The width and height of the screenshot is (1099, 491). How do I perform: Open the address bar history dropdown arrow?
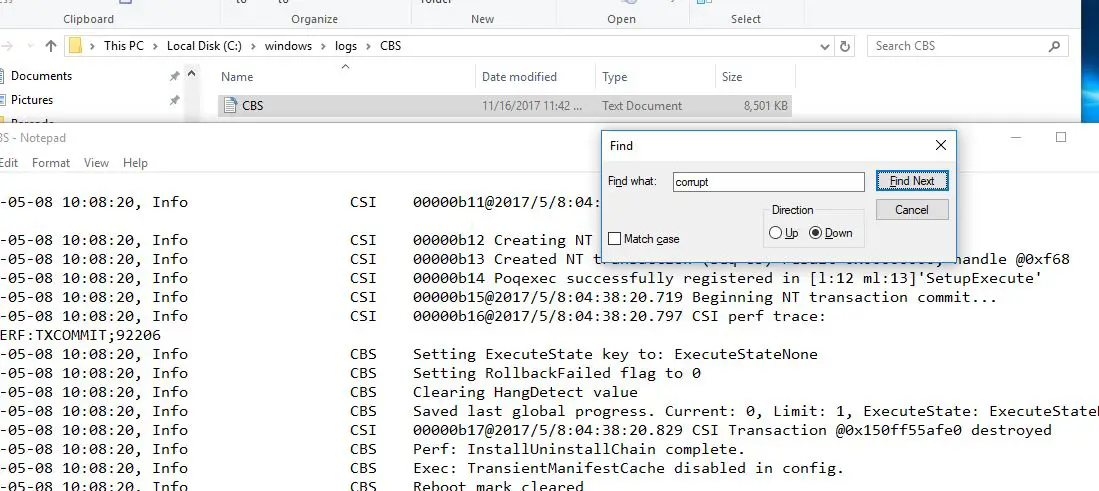(825, 46)
